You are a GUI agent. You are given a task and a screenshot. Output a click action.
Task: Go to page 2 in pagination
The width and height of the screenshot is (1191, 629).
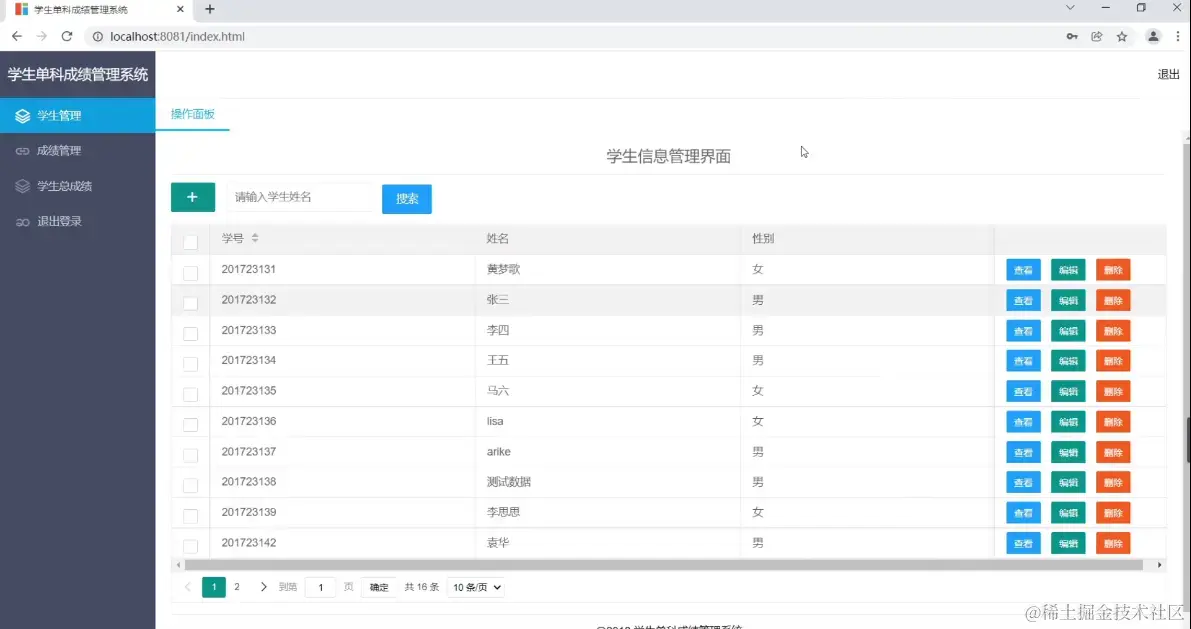click(237, 587)
